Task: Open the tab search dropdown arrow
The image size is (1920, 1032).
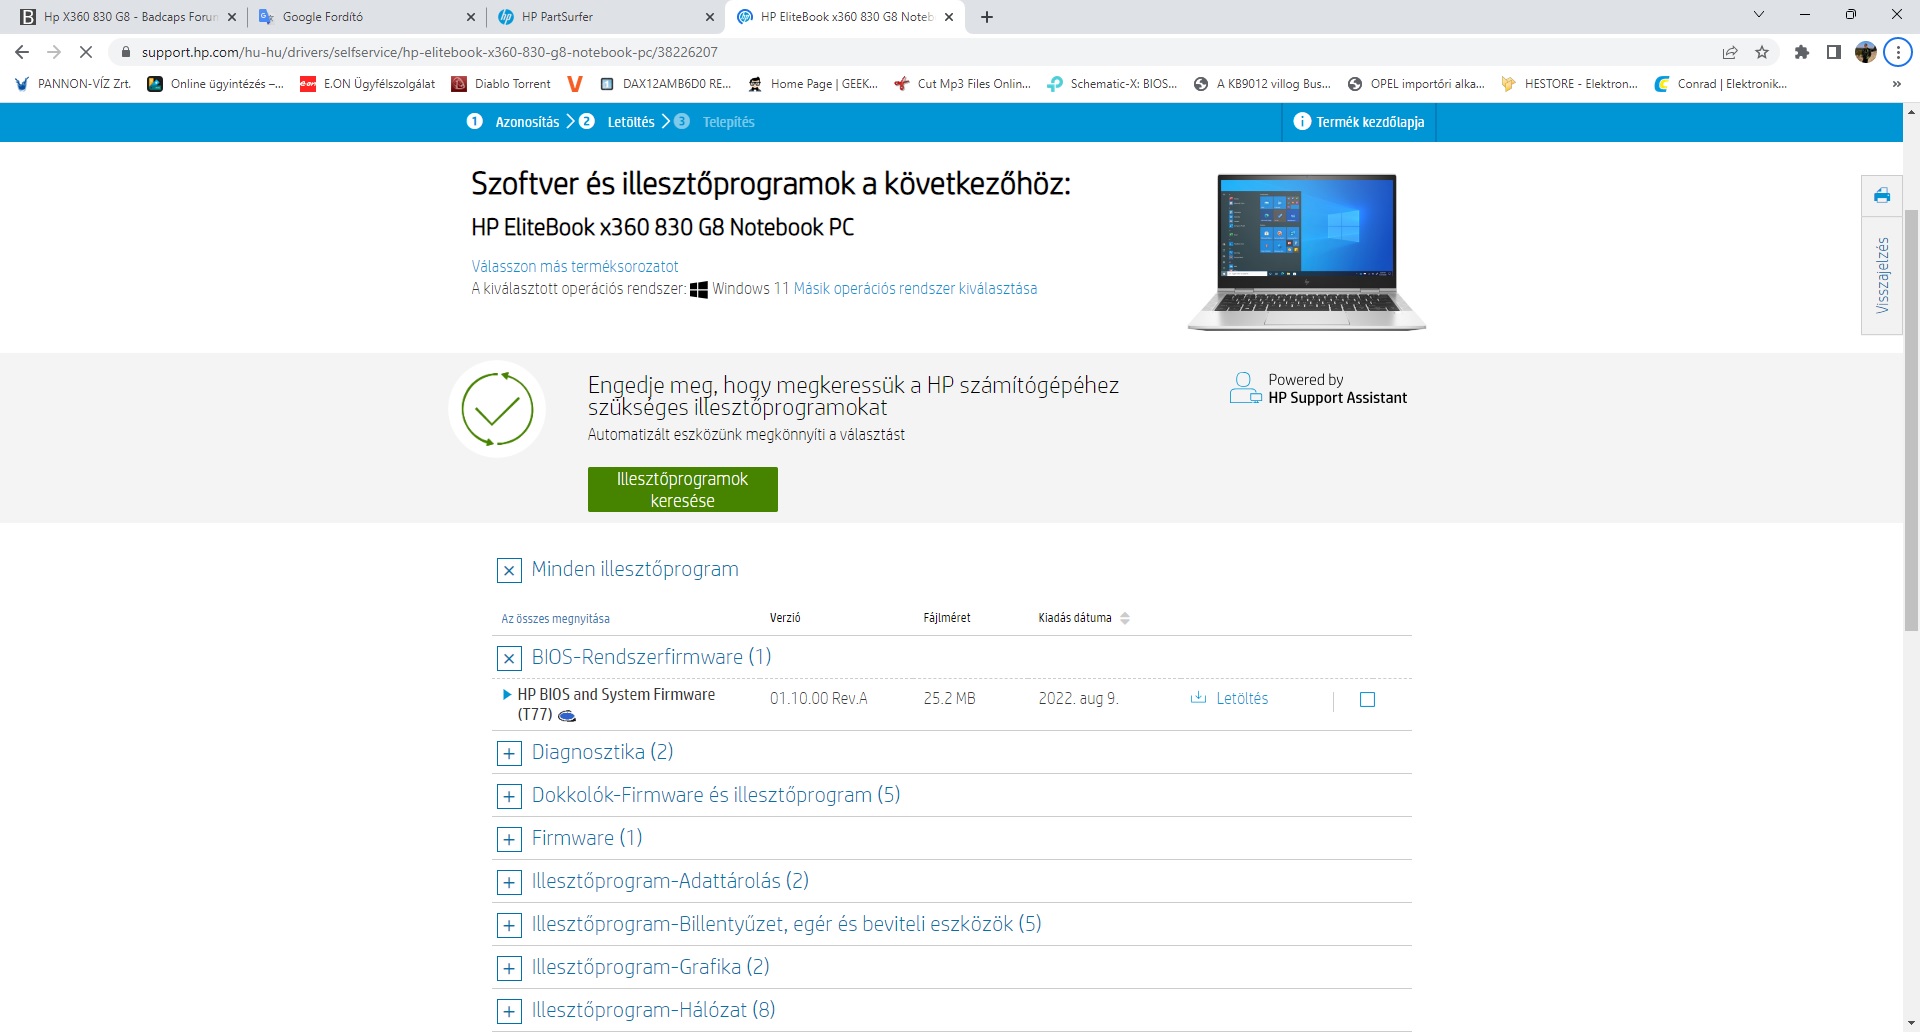Action: coord(1759,15)
